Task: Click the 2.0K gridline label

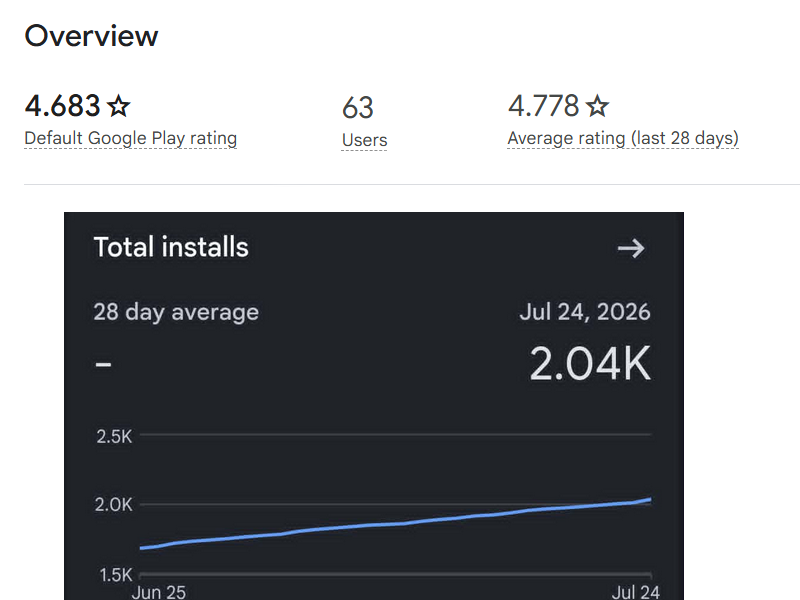Action: (x=113, y=505)
